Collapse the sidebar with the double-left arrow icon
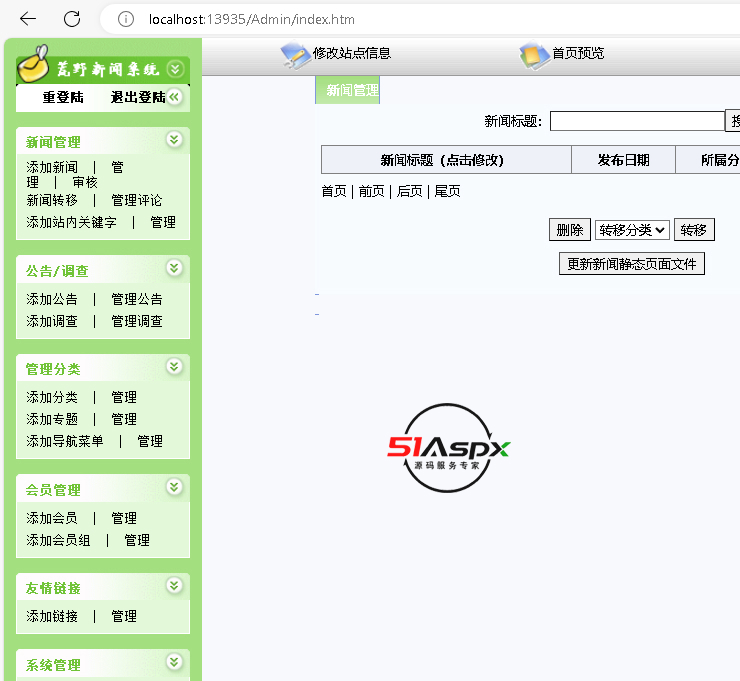This screenshot has width=740, height=681. pyautogui.click(x=174, y=97)
